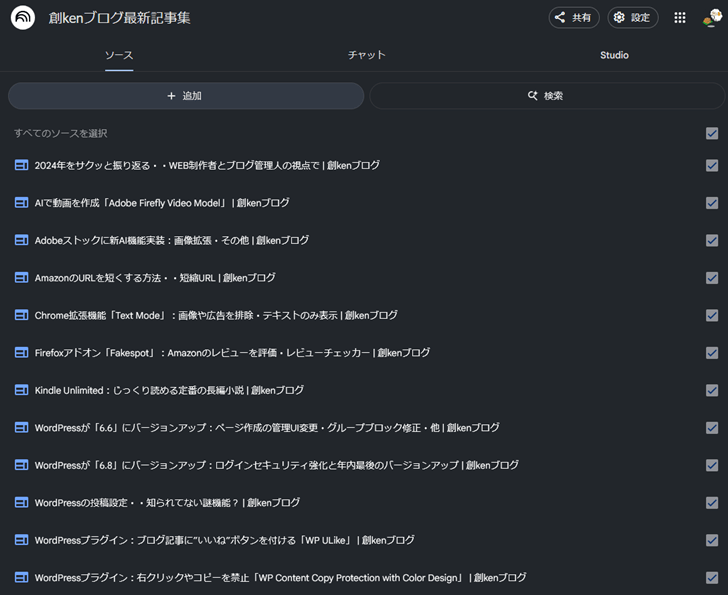The height and width of the screenshot is (595, 728).
Task: Uncheck the AmazonのURLを短くする方法 source
Action: tap(712, 278)
